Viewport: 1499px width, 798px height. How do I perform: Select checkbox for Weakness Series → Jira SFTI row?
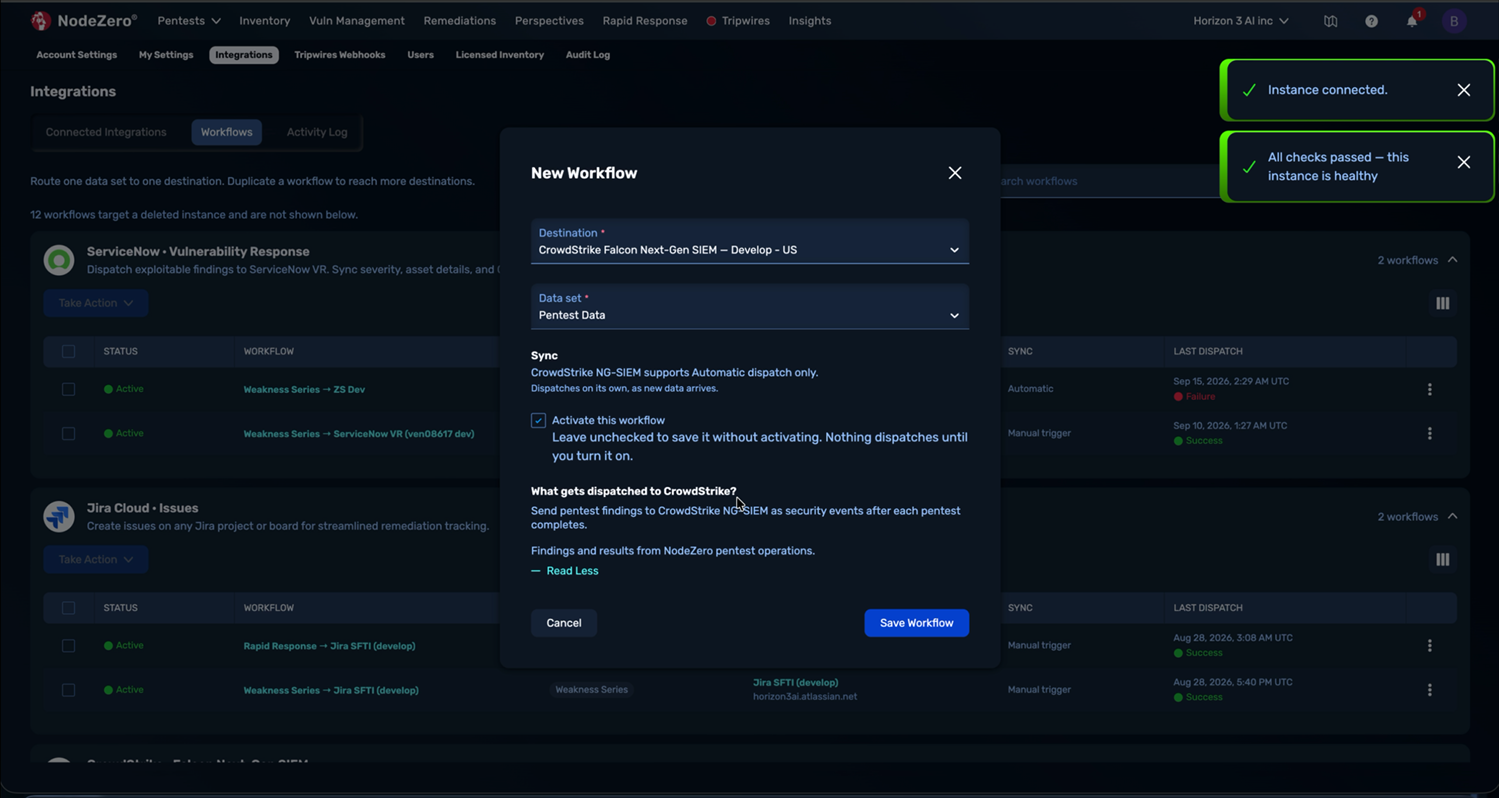coord(68,690)
